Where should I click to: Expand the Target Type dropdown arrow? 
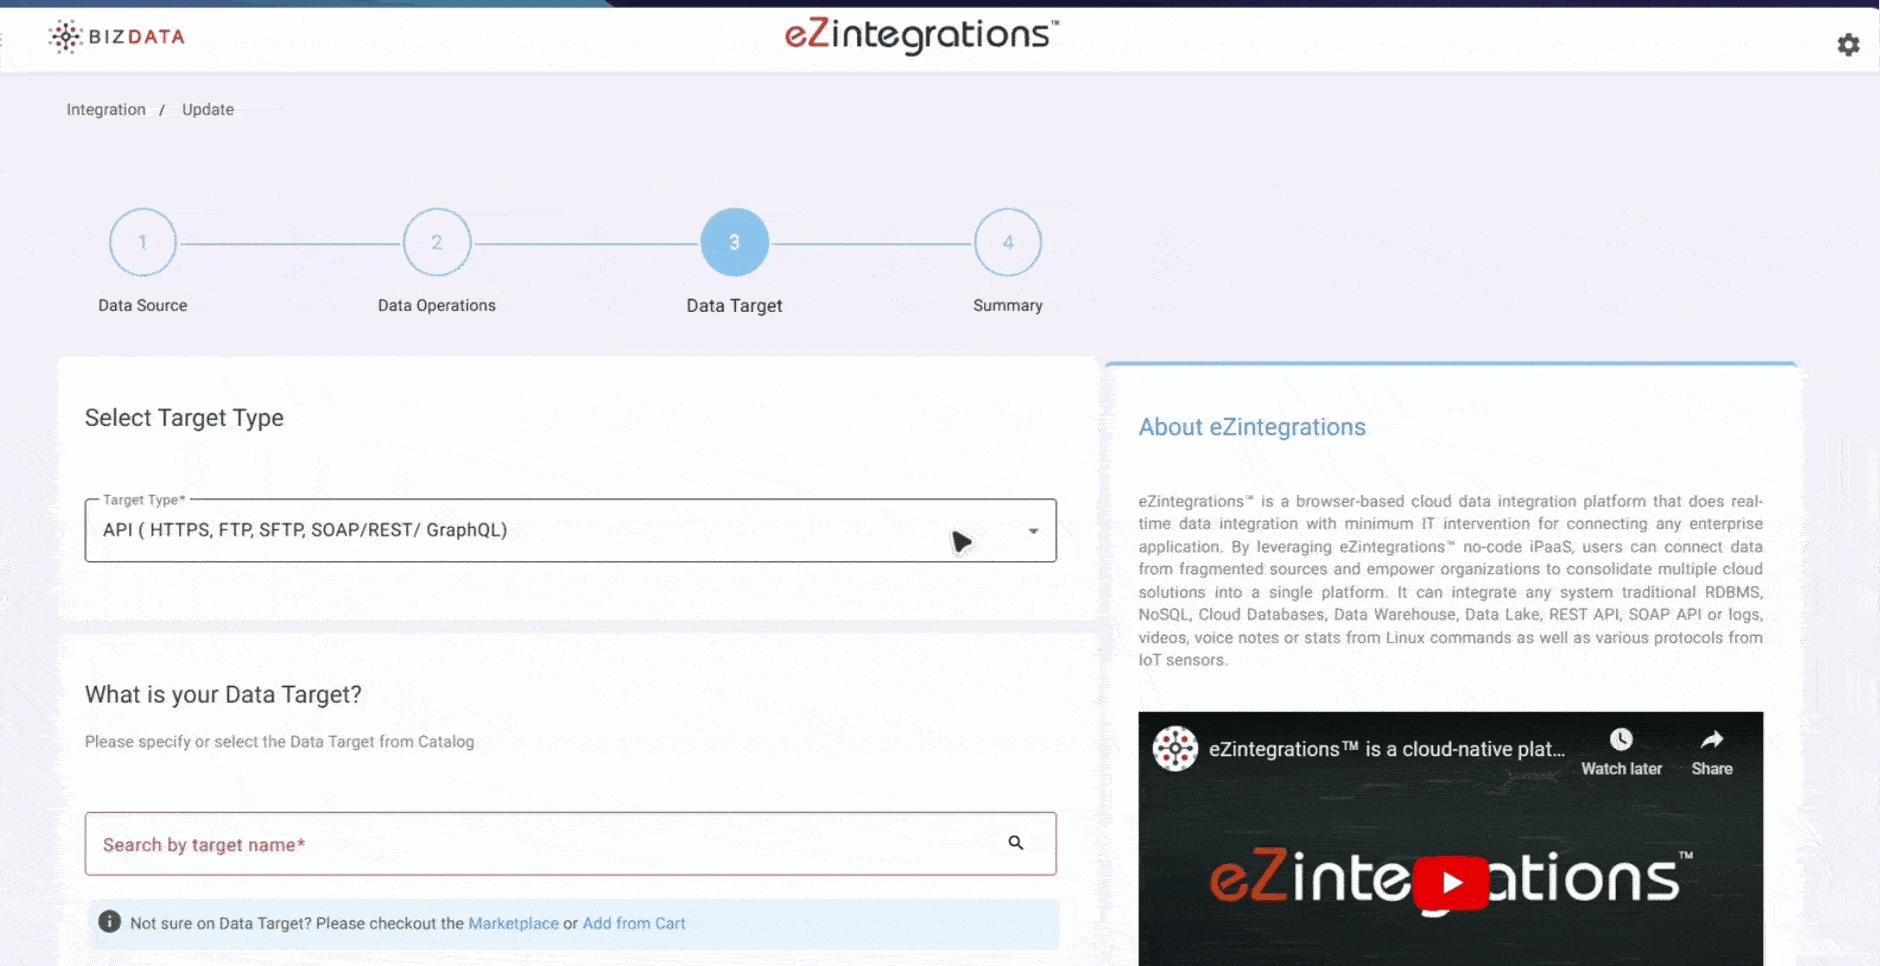1033,531
